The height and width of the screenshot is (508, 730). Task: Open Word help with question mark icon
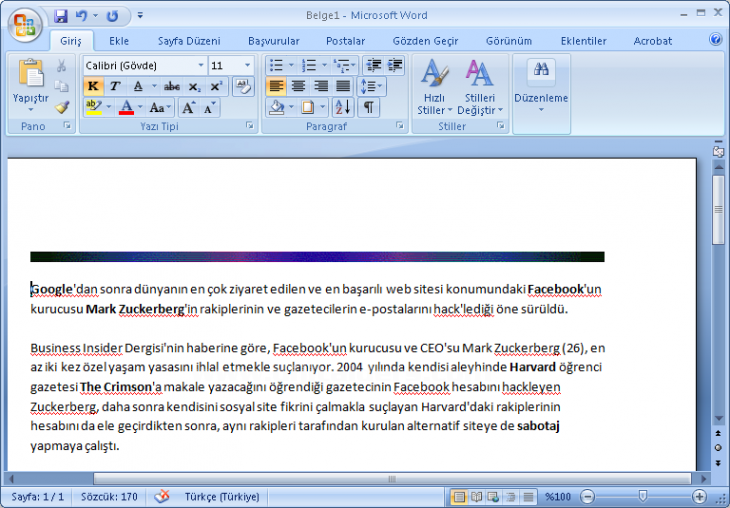coord(716,40)
